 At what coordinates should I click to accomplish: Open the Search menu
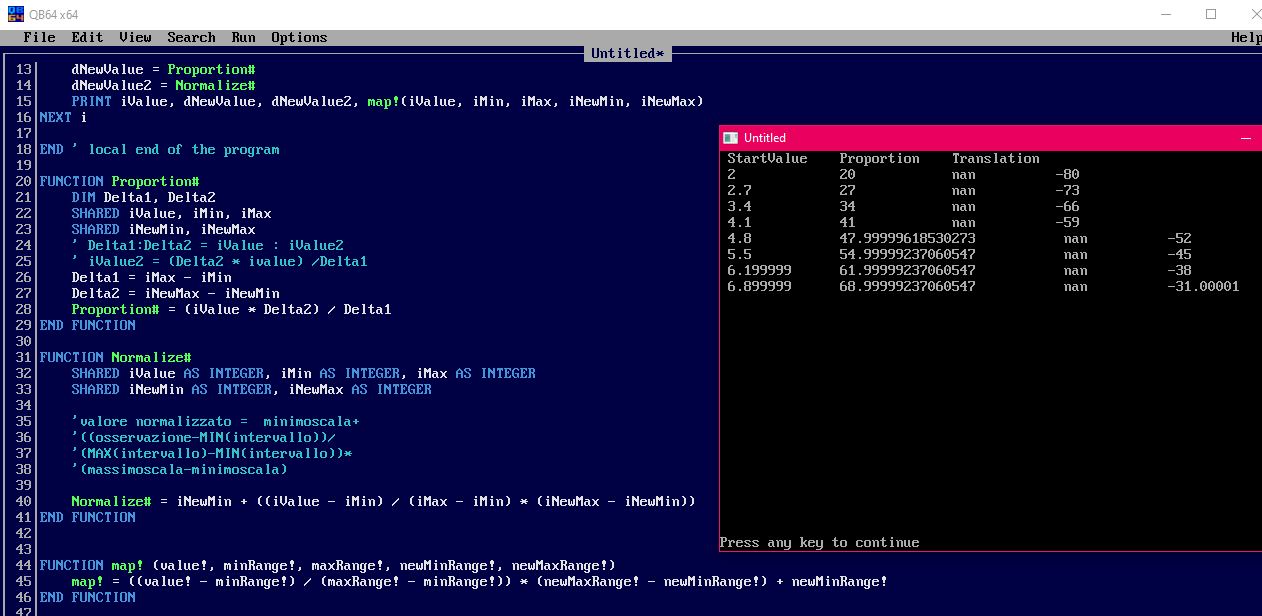[191, 37]
